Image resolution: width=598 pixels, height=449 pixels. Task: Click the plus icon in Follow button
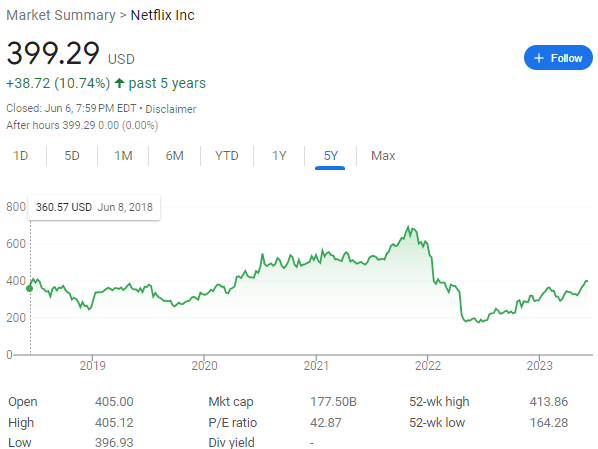[x=539, y=58]
